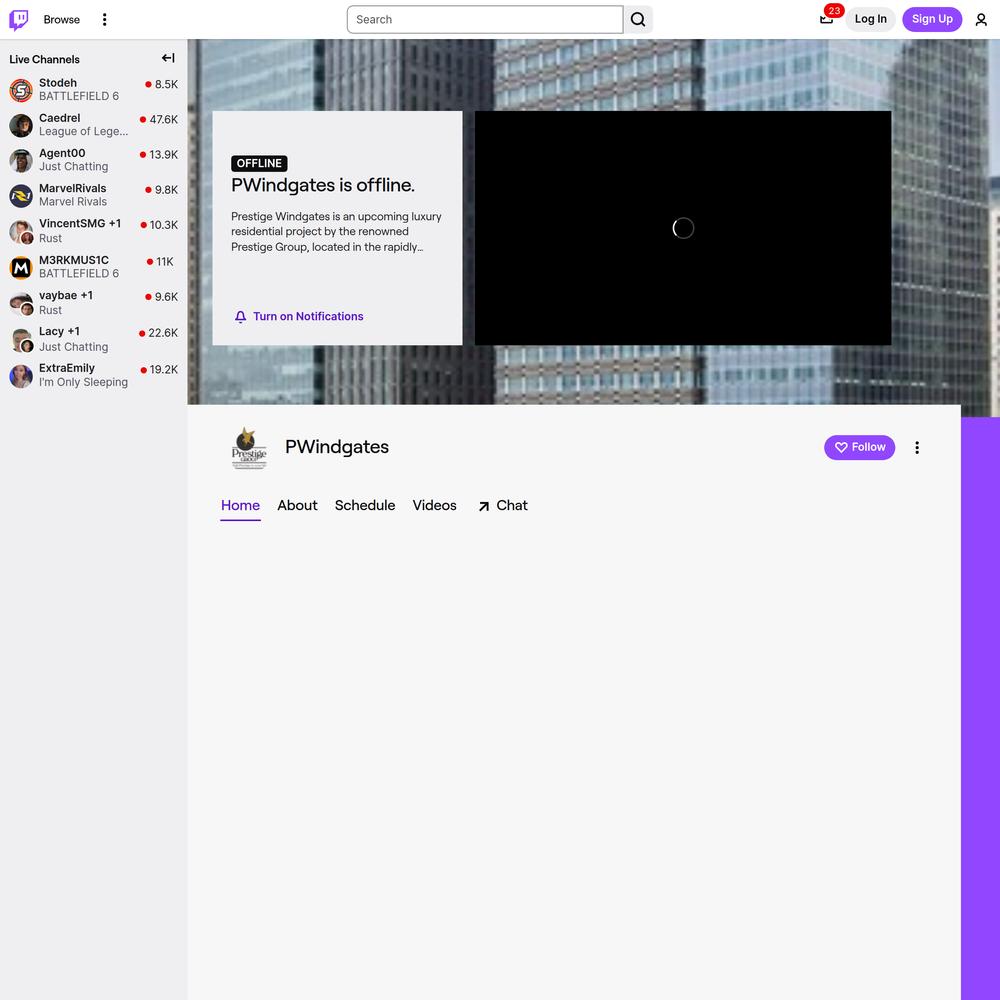Click the Prestige Windgates description text
Screen dimensions: 1000x1000
[336, 232]
